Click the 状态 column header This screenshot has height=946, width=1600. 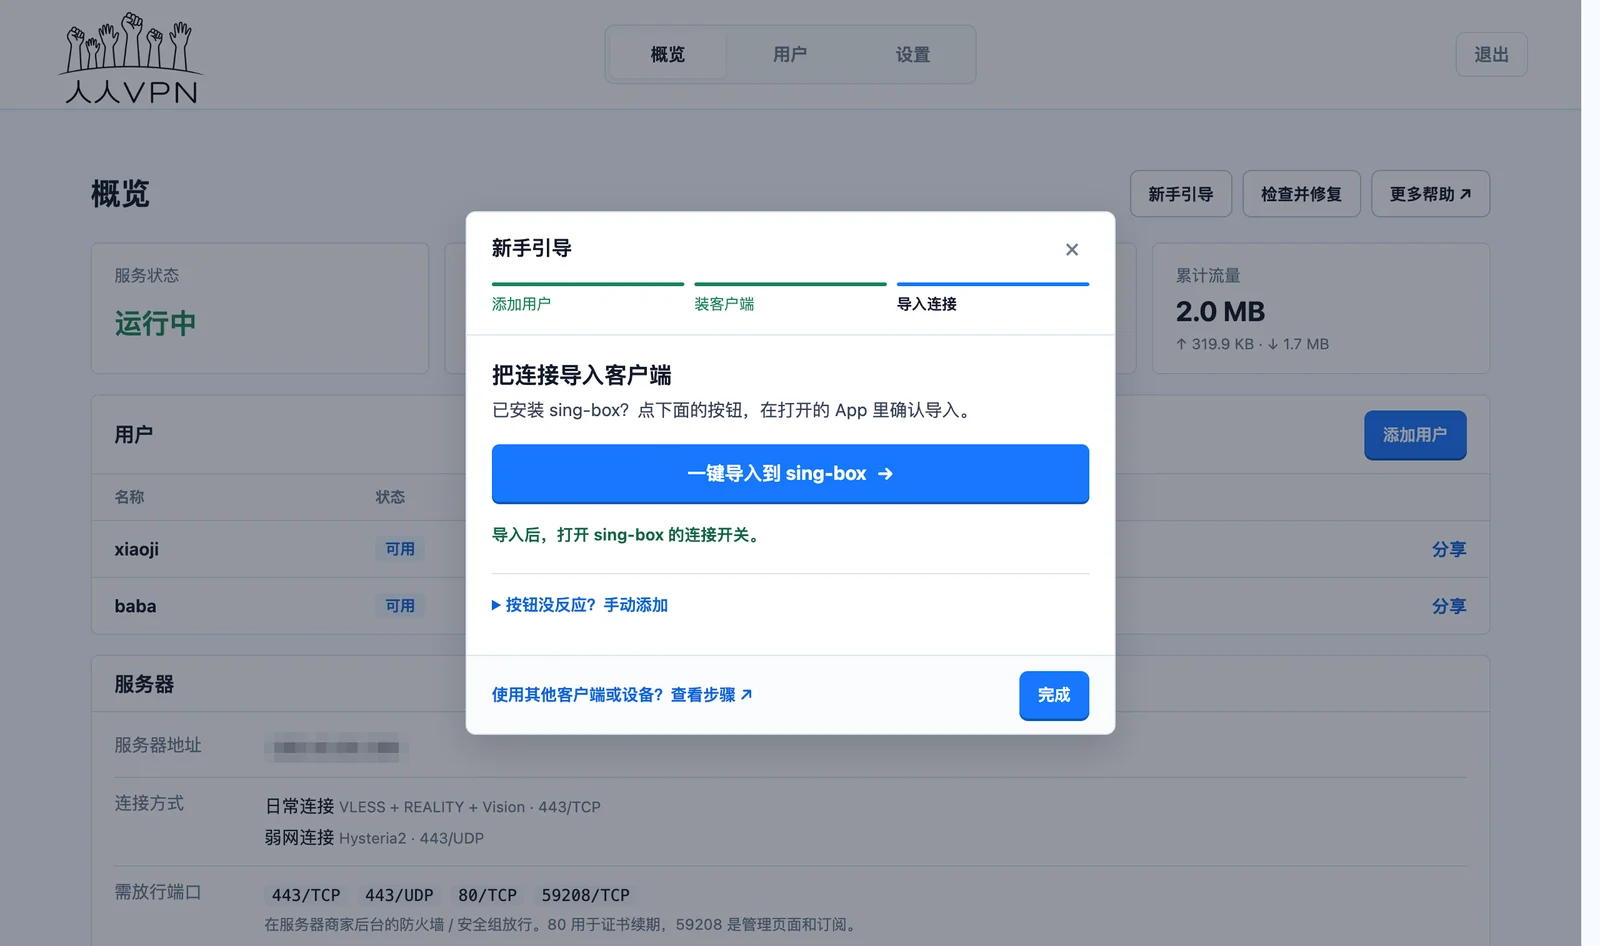pyautogui.click(x=390, y=497)
